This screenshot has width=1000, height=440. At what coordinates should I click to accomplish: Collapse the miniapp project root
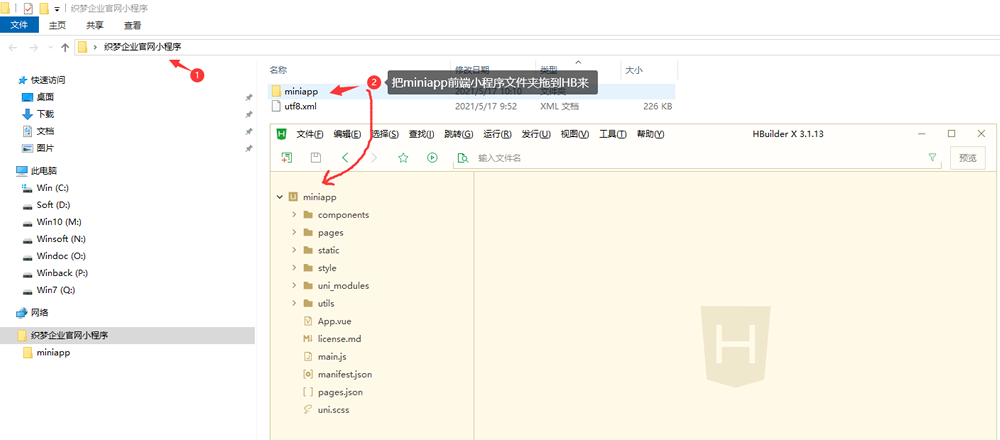(x=280, y=198)
